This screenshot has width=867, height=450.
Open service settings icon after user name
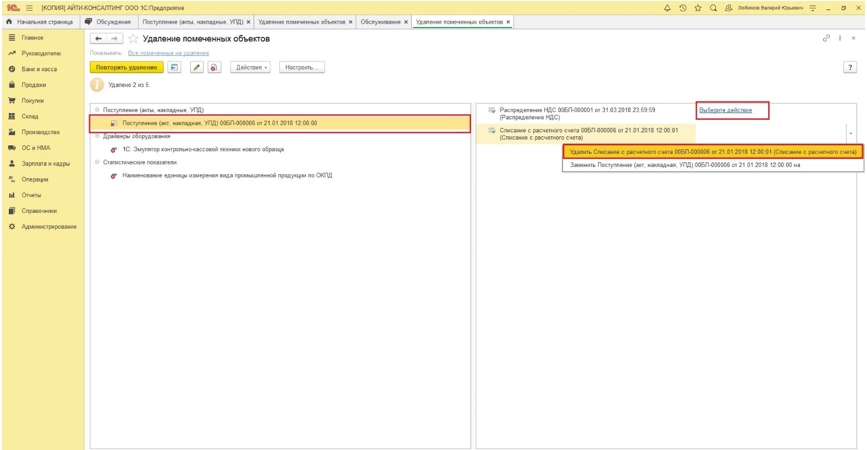[813, 8]
